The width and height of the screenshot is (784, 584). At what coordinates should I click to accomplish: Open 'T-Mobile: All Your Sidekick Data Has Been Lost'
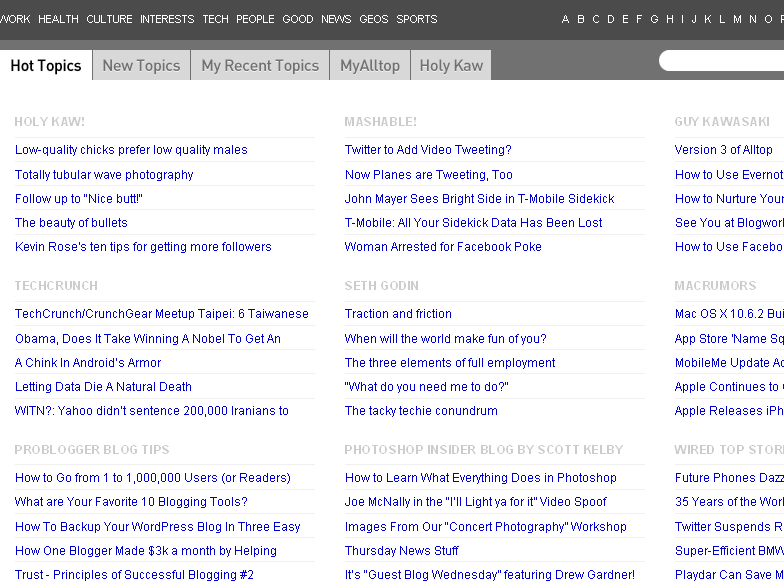pyautogui.click(x=474, y=222)
